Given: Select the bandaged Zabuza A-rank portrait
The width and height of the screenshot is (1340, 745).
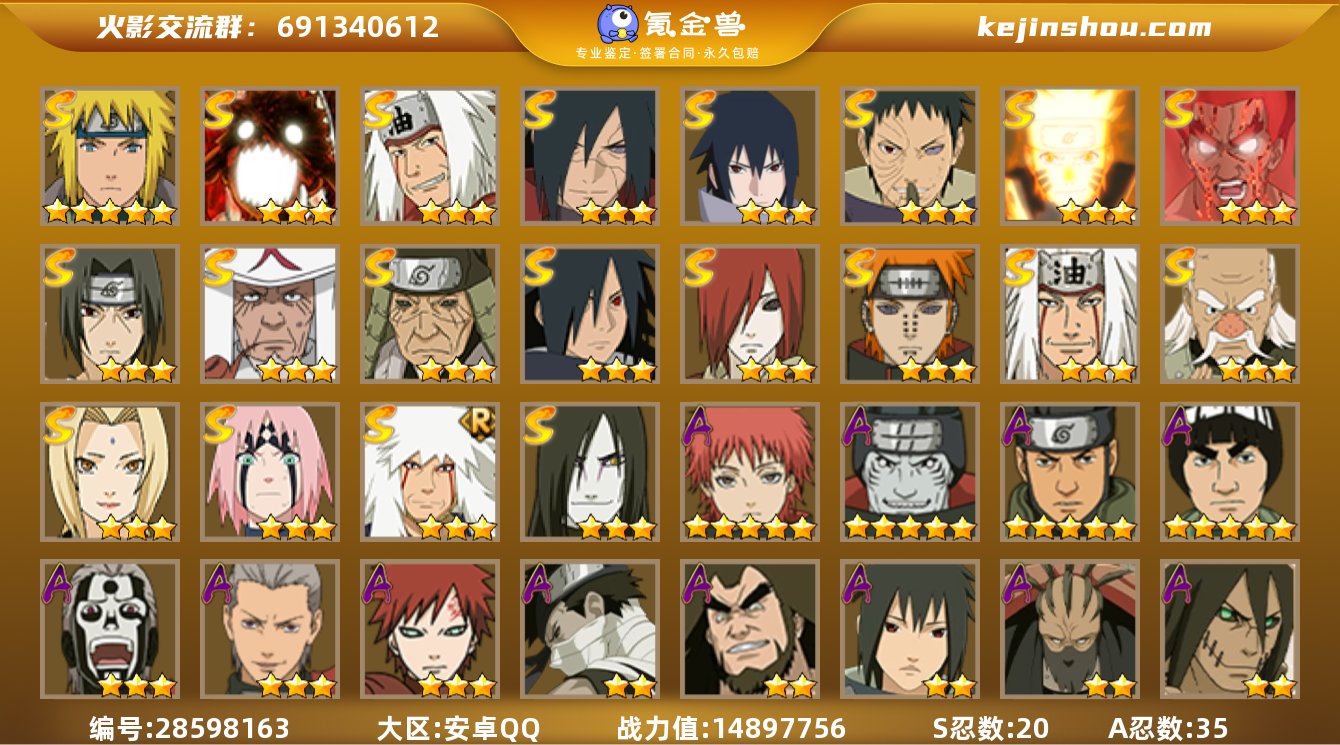Looking at the screenshot, I should click(590, 630).
